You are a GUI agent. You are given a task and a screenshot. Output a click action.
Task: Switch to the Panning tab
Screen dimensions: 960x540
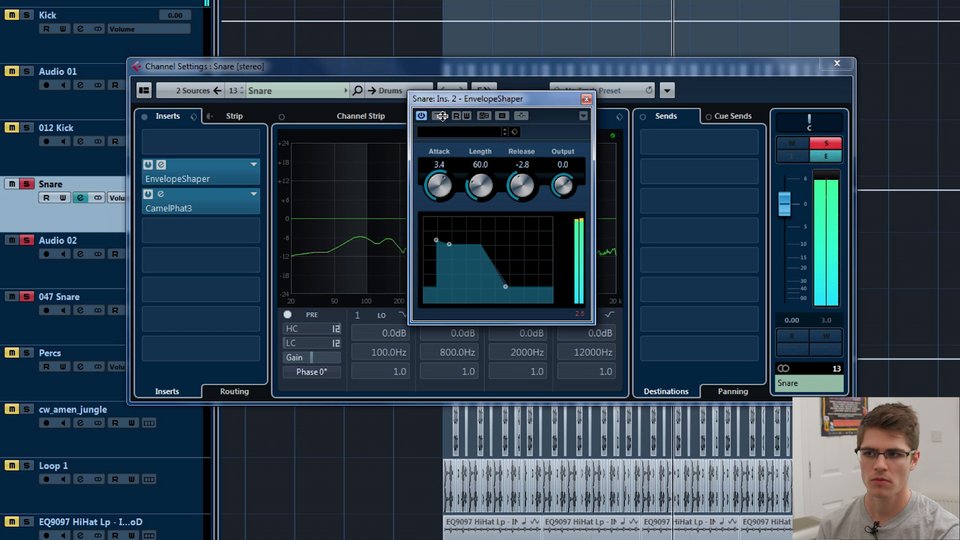tap(733, 391)
